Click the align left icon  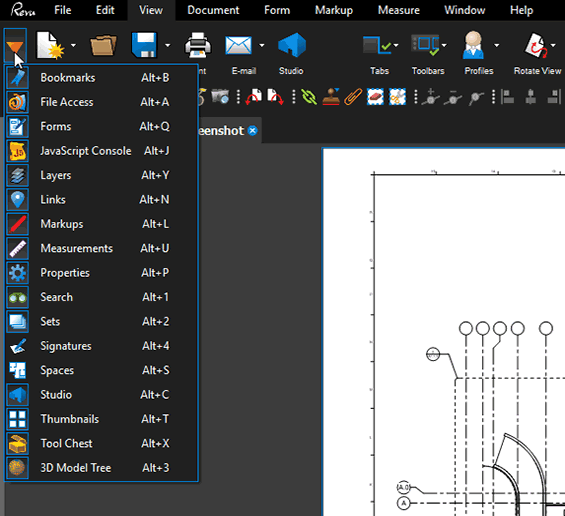point(508,97)
